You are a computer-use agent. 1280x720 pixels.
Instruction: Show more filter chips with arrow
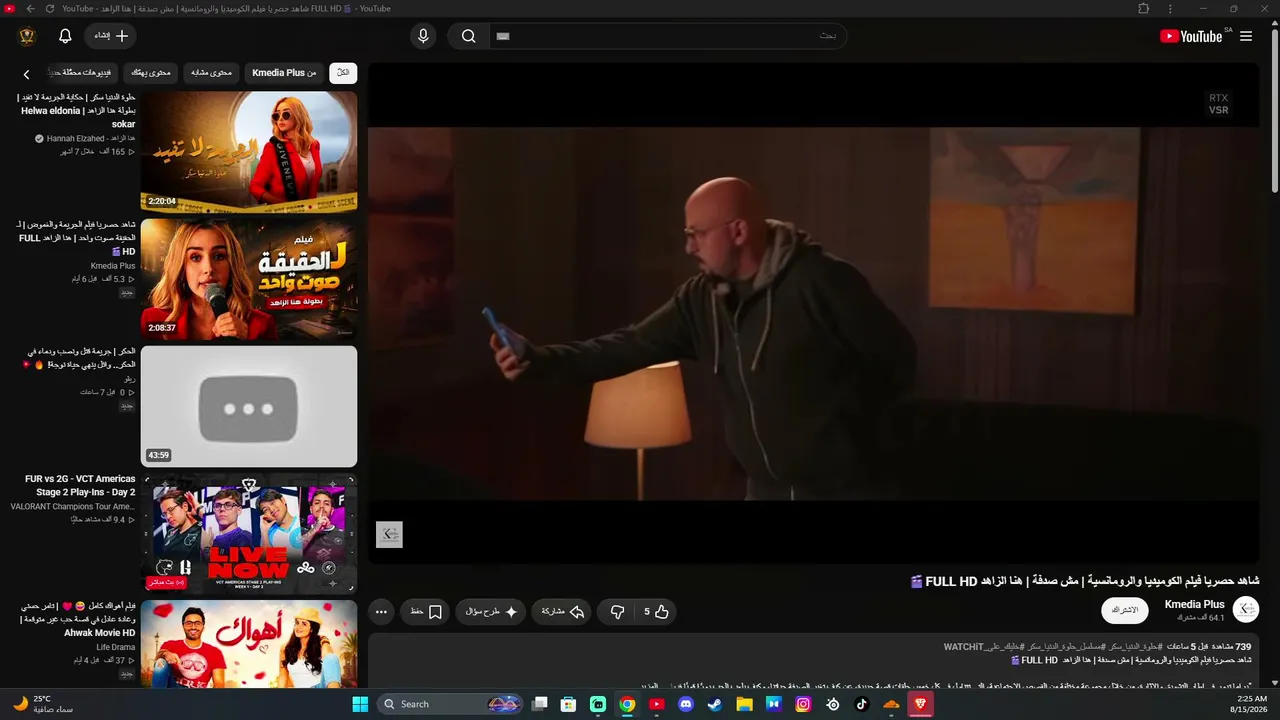(27, 74)
